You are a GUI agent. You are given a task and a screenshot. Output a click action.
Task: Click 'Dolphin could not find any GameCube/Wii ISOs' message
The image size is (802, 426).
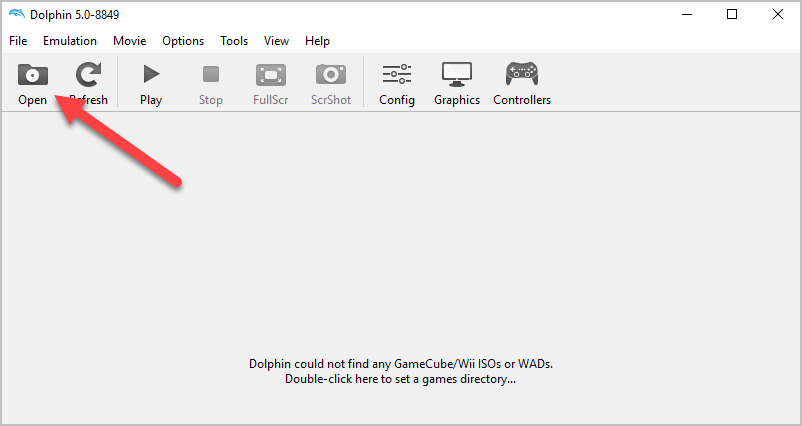(401, 364)
